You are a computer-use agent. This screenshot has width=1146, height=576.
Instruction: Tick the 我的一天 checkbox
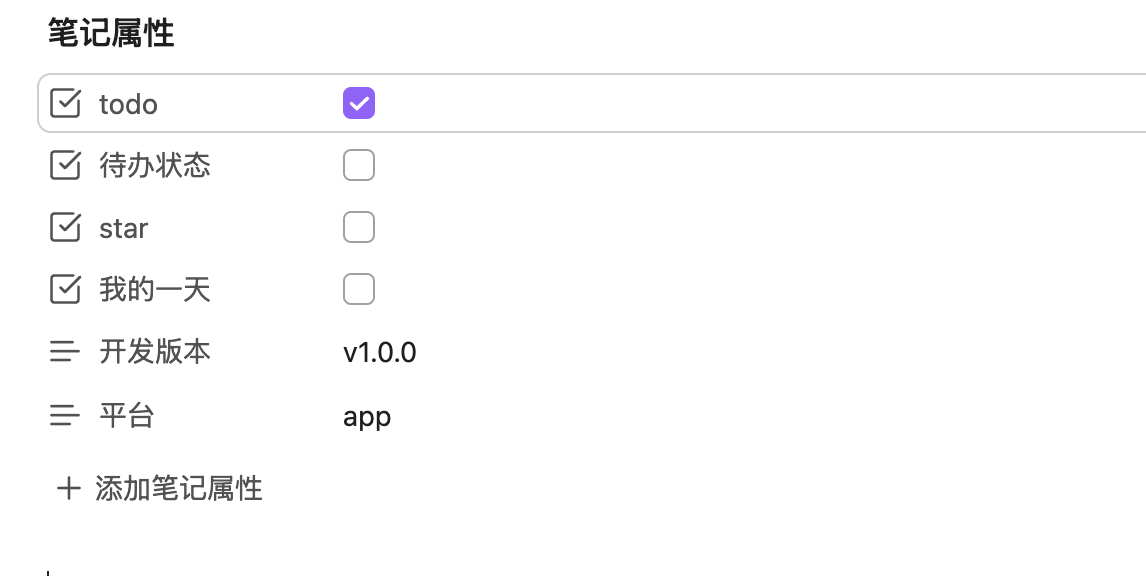(359, 290)
